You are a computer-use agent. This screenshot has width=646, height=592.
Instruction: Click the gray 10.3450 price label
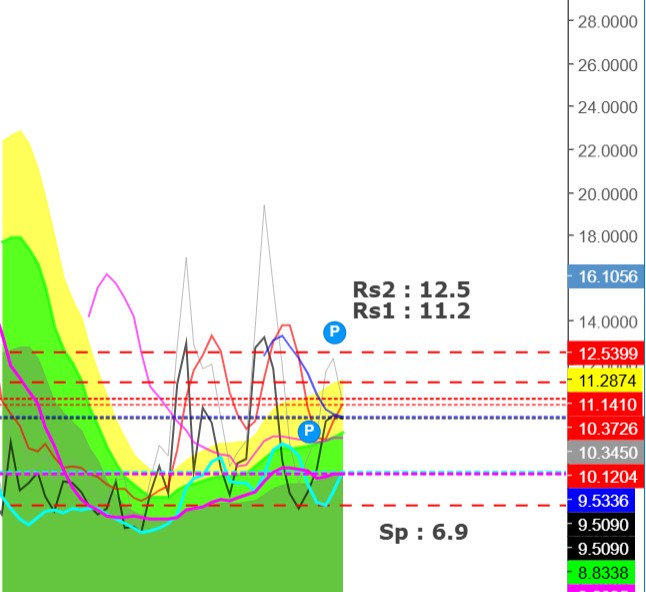tap(606, 452)
